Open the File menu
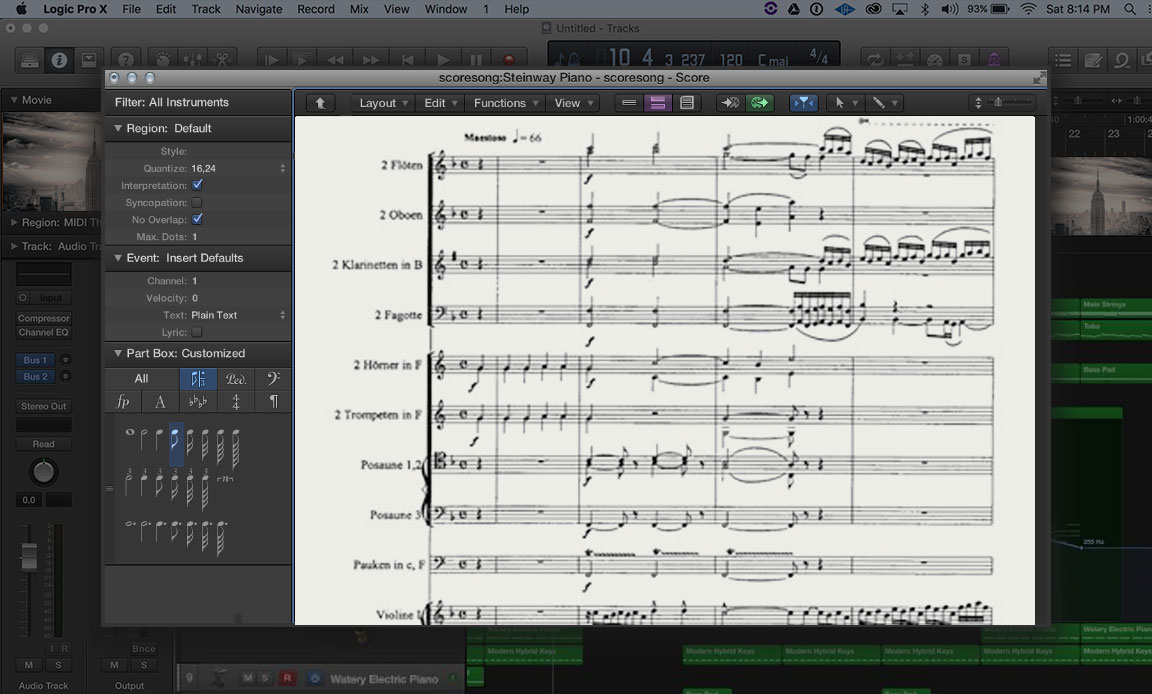 [132, 9]
